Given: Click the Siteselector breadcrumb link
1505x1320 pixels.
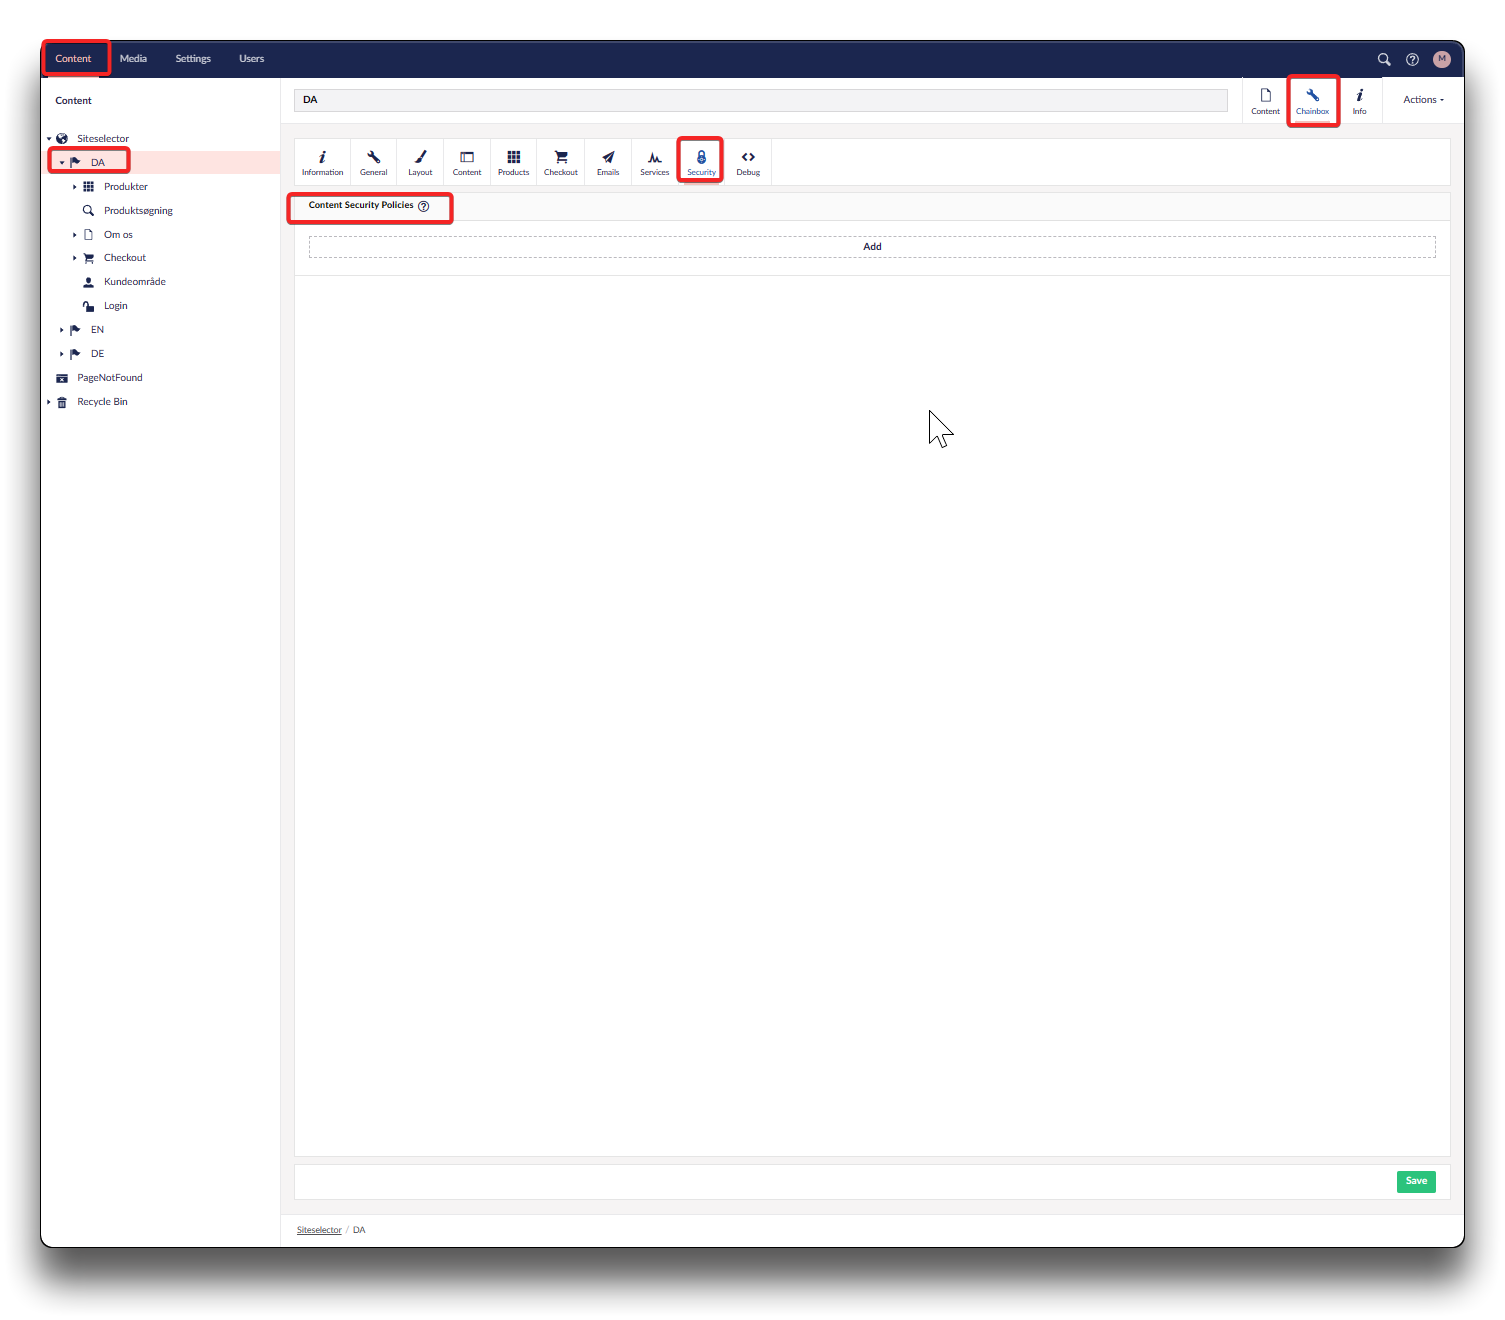Looking at the screenshot, I should tap(319, 1230).
